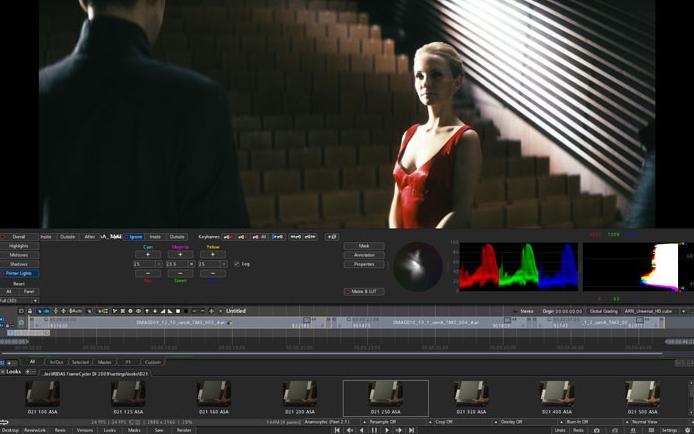Click the close X beside Looks panel
Image resolution: width=694 pixels, height=434 pixels.
(3, 372)
